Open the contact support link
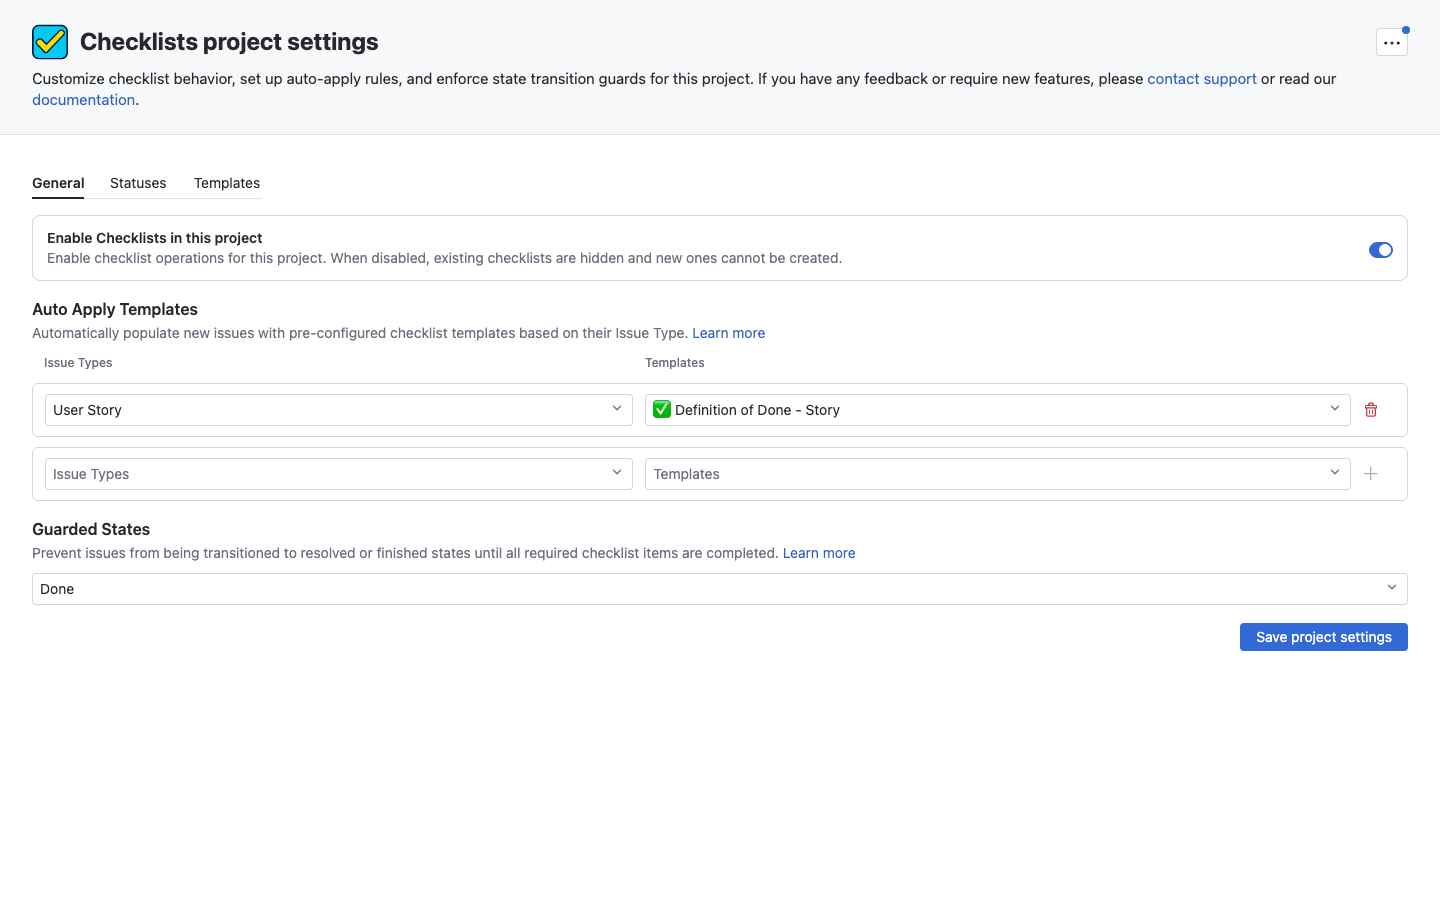1440x900 pixels. (1202, 79)
